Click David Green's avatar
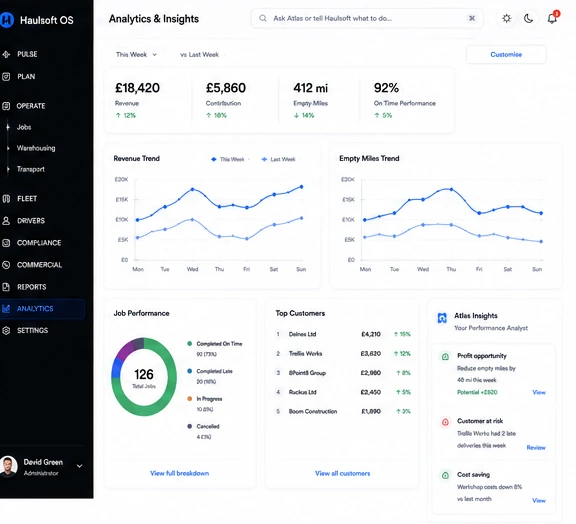Image resolution: width=576 pixels, height=524 pixels. [x=8, y=466]
